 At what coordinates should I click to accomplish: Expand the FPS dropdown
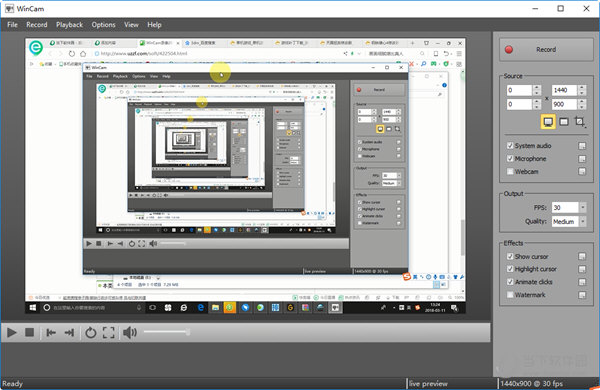pos(583,207)
